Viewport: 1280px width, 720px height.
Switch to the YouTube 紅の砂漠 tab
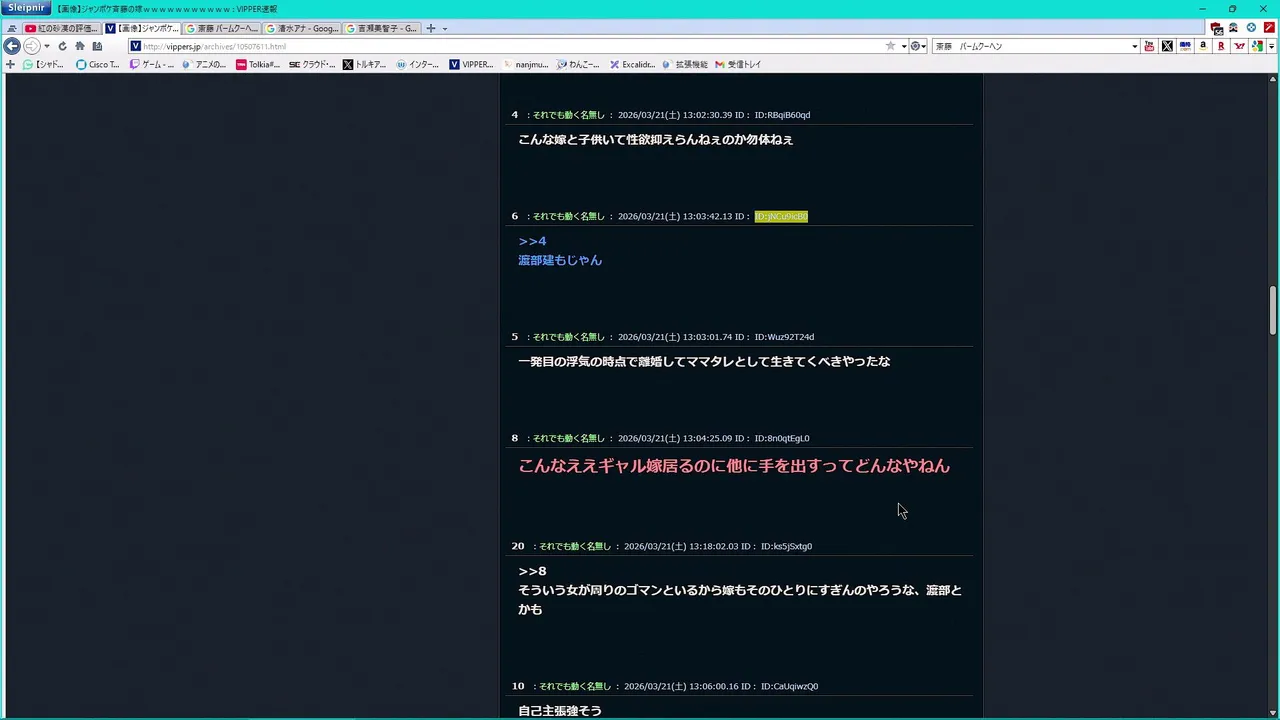coord(62,28)
